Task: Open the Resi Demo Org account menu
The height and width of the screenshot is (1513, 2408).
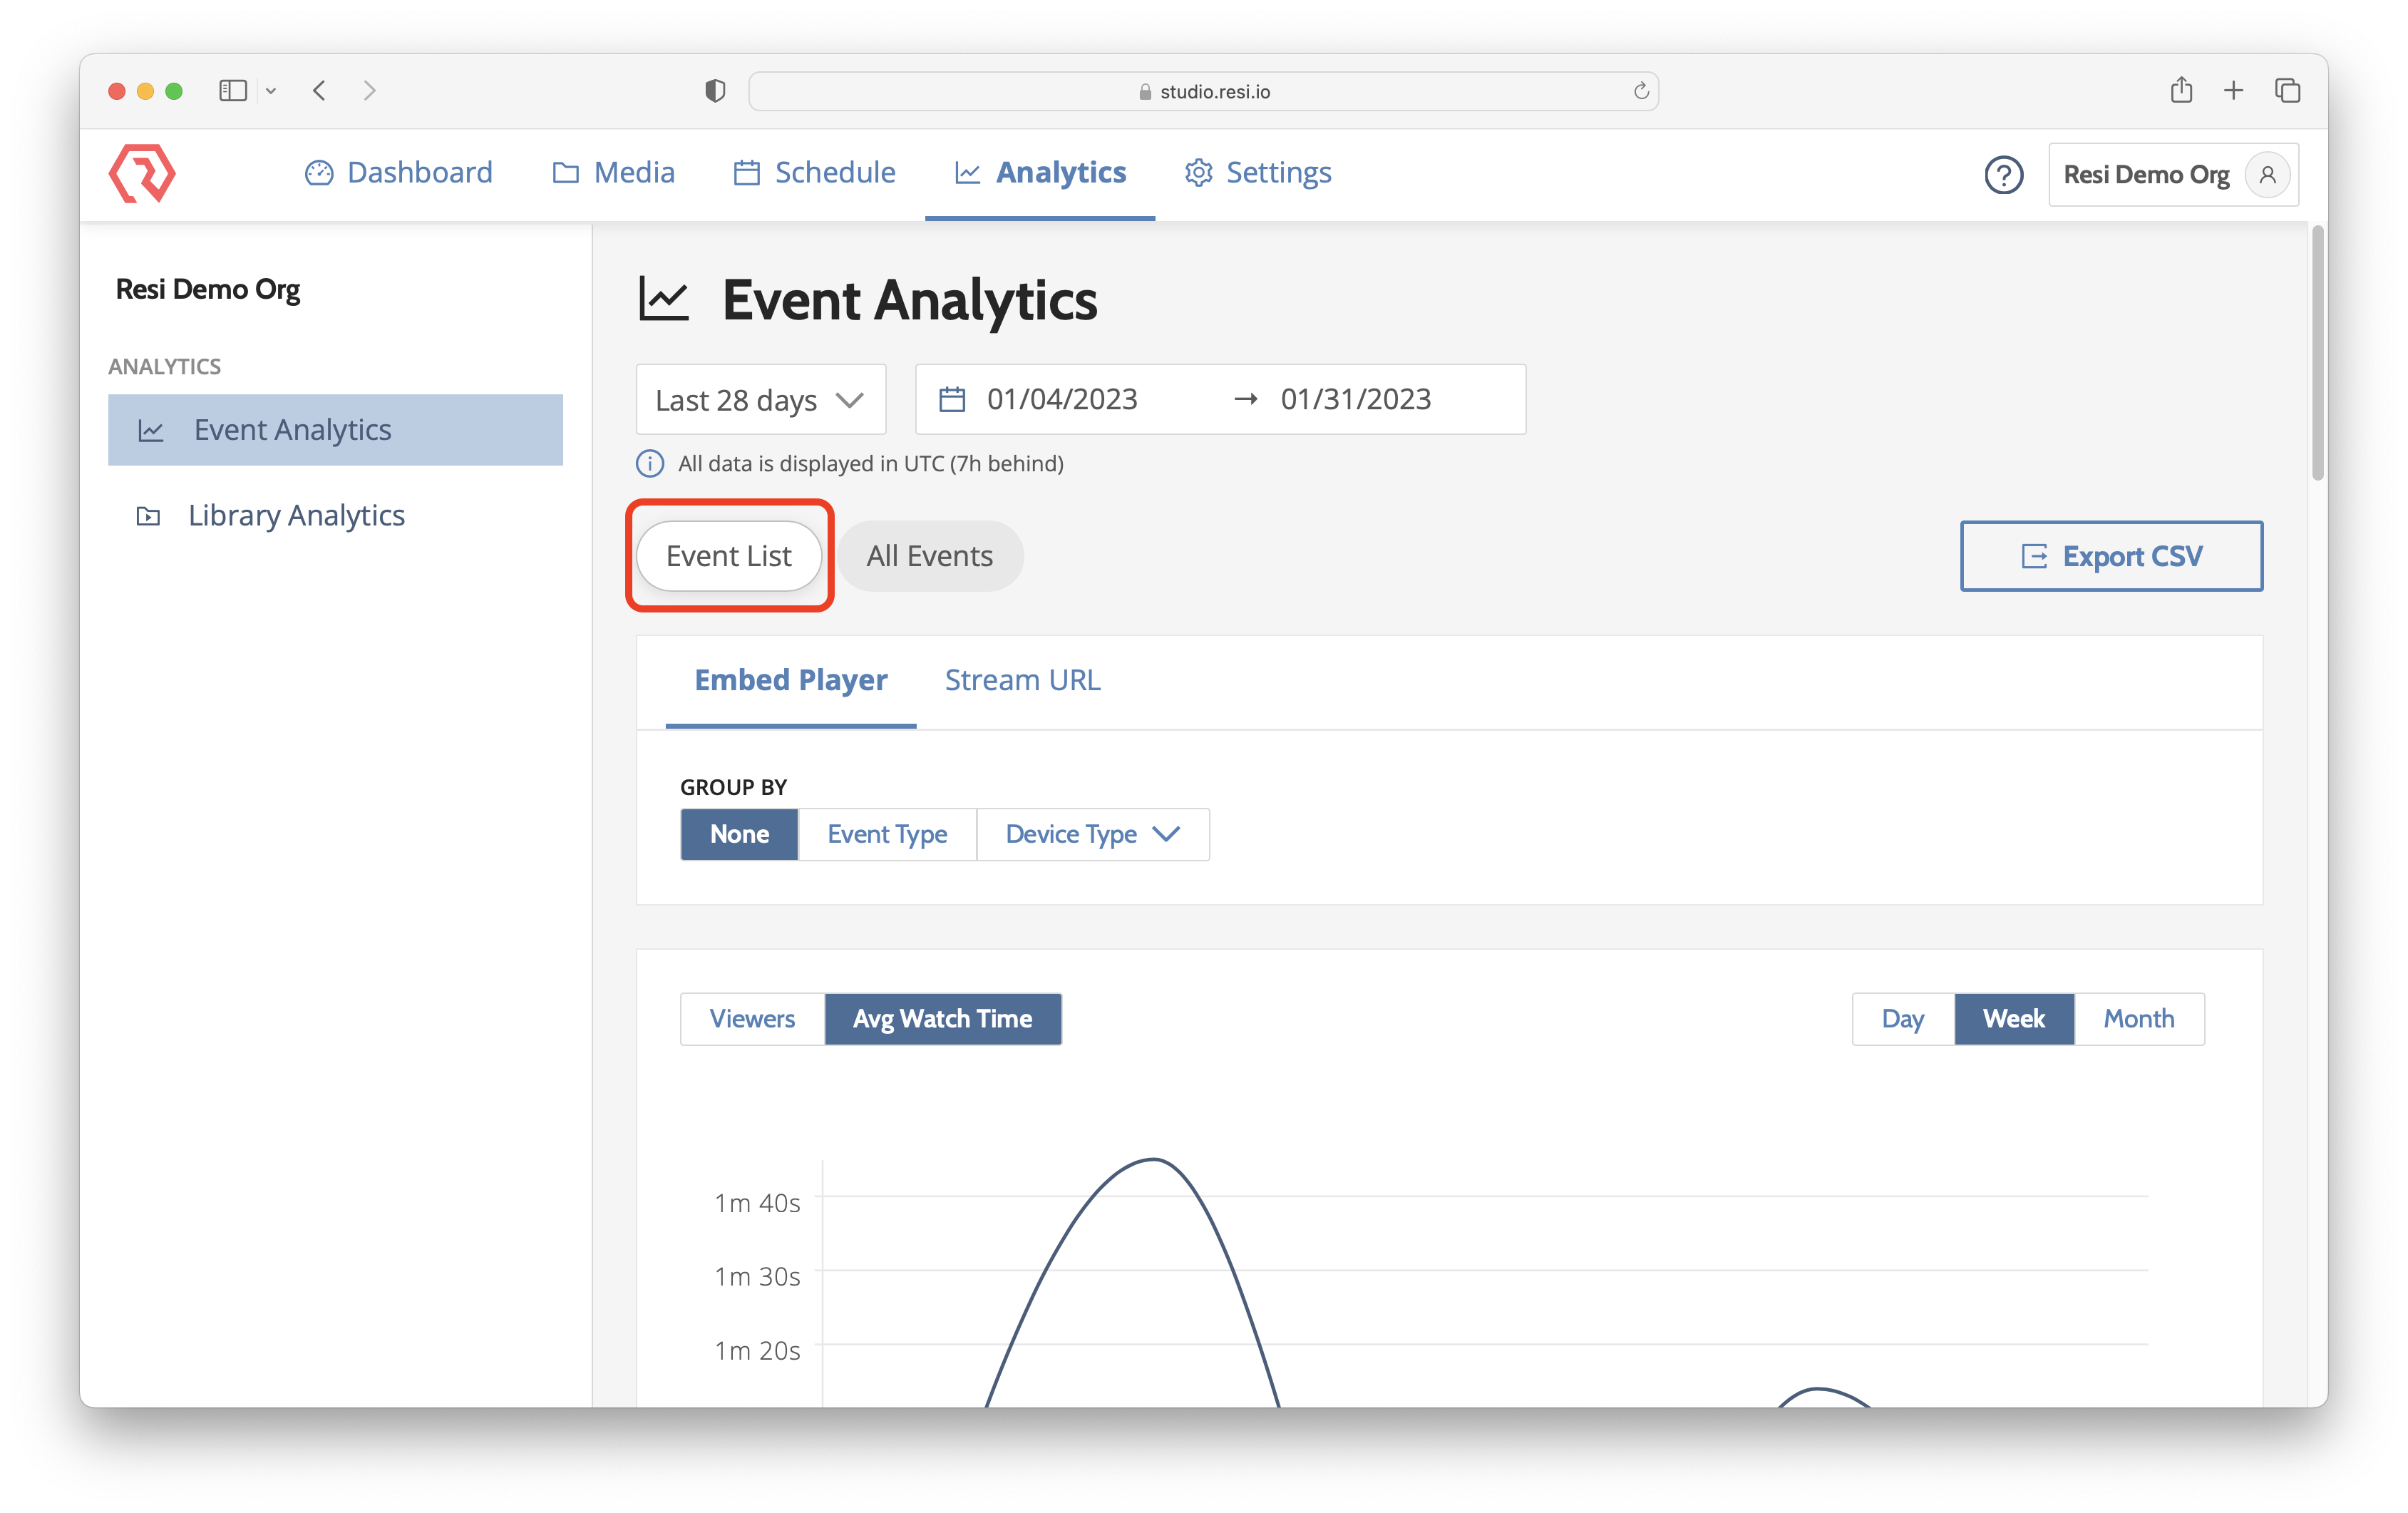Action: [2173, 175]
